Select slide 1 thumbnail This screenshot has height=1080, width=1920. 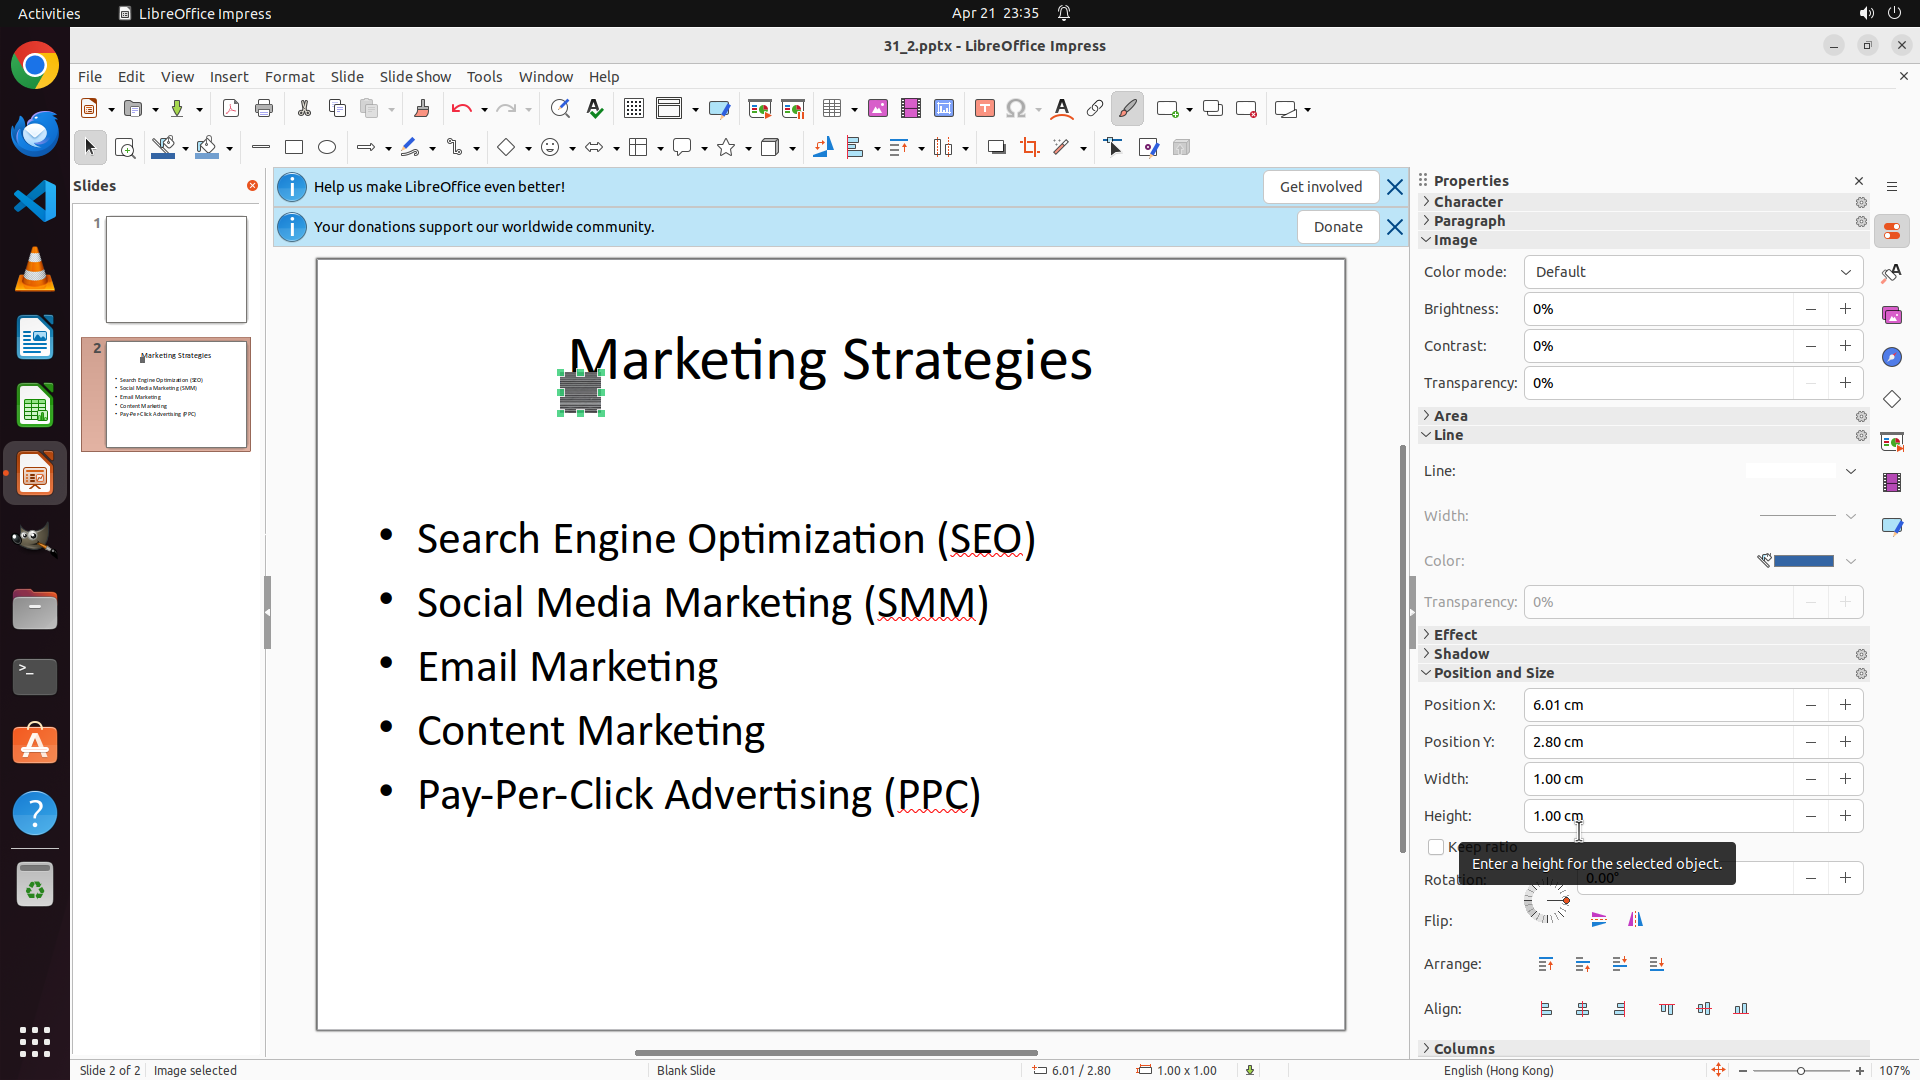(x=176, y=270)
